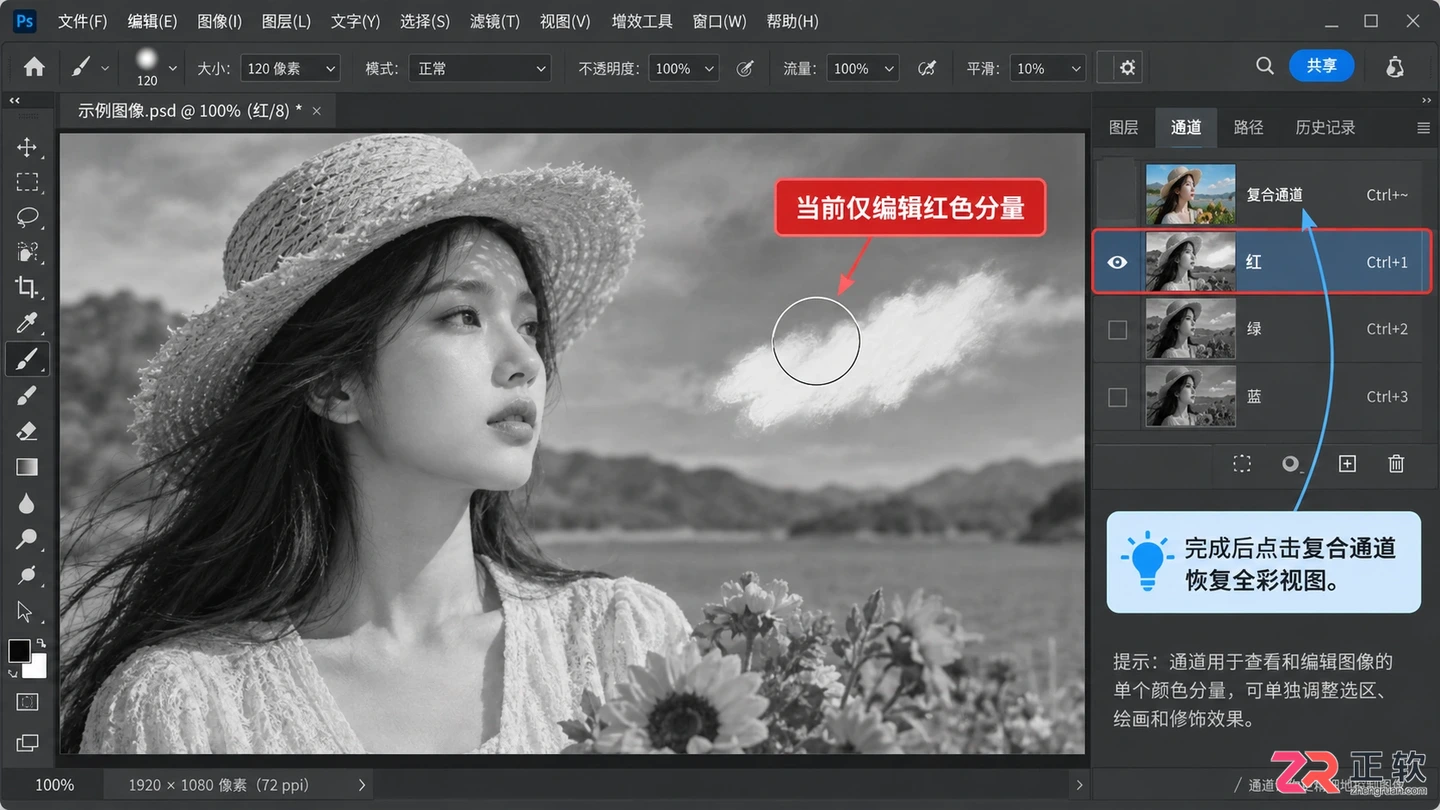
Task: Choose the Lasso tool
Action: coord(27,217)
